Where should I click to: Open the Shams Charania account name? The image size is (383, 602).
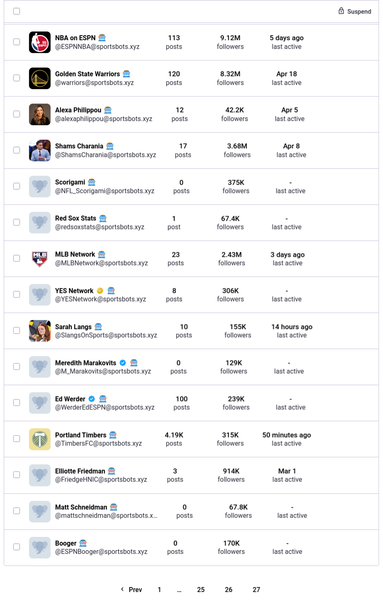pyautogui.click(x=79, y=146)
